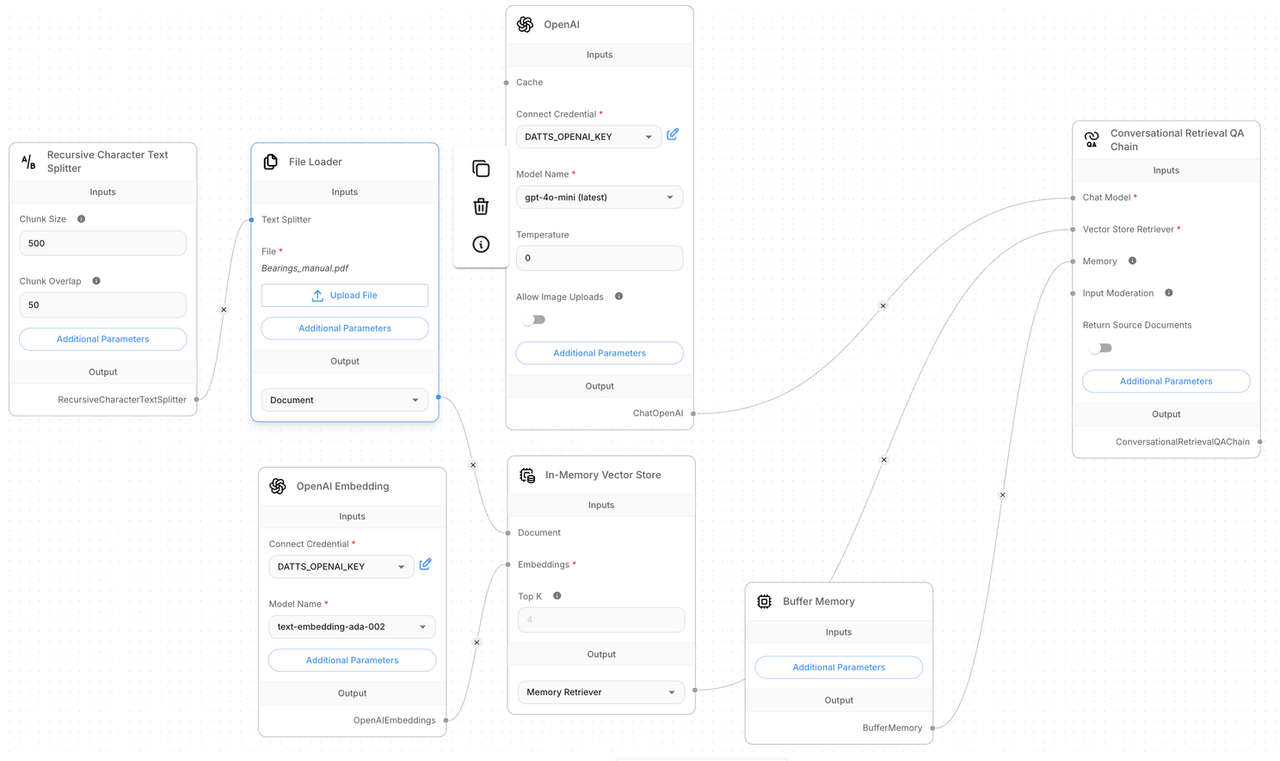Click Upload File button

tap(345, 295)
